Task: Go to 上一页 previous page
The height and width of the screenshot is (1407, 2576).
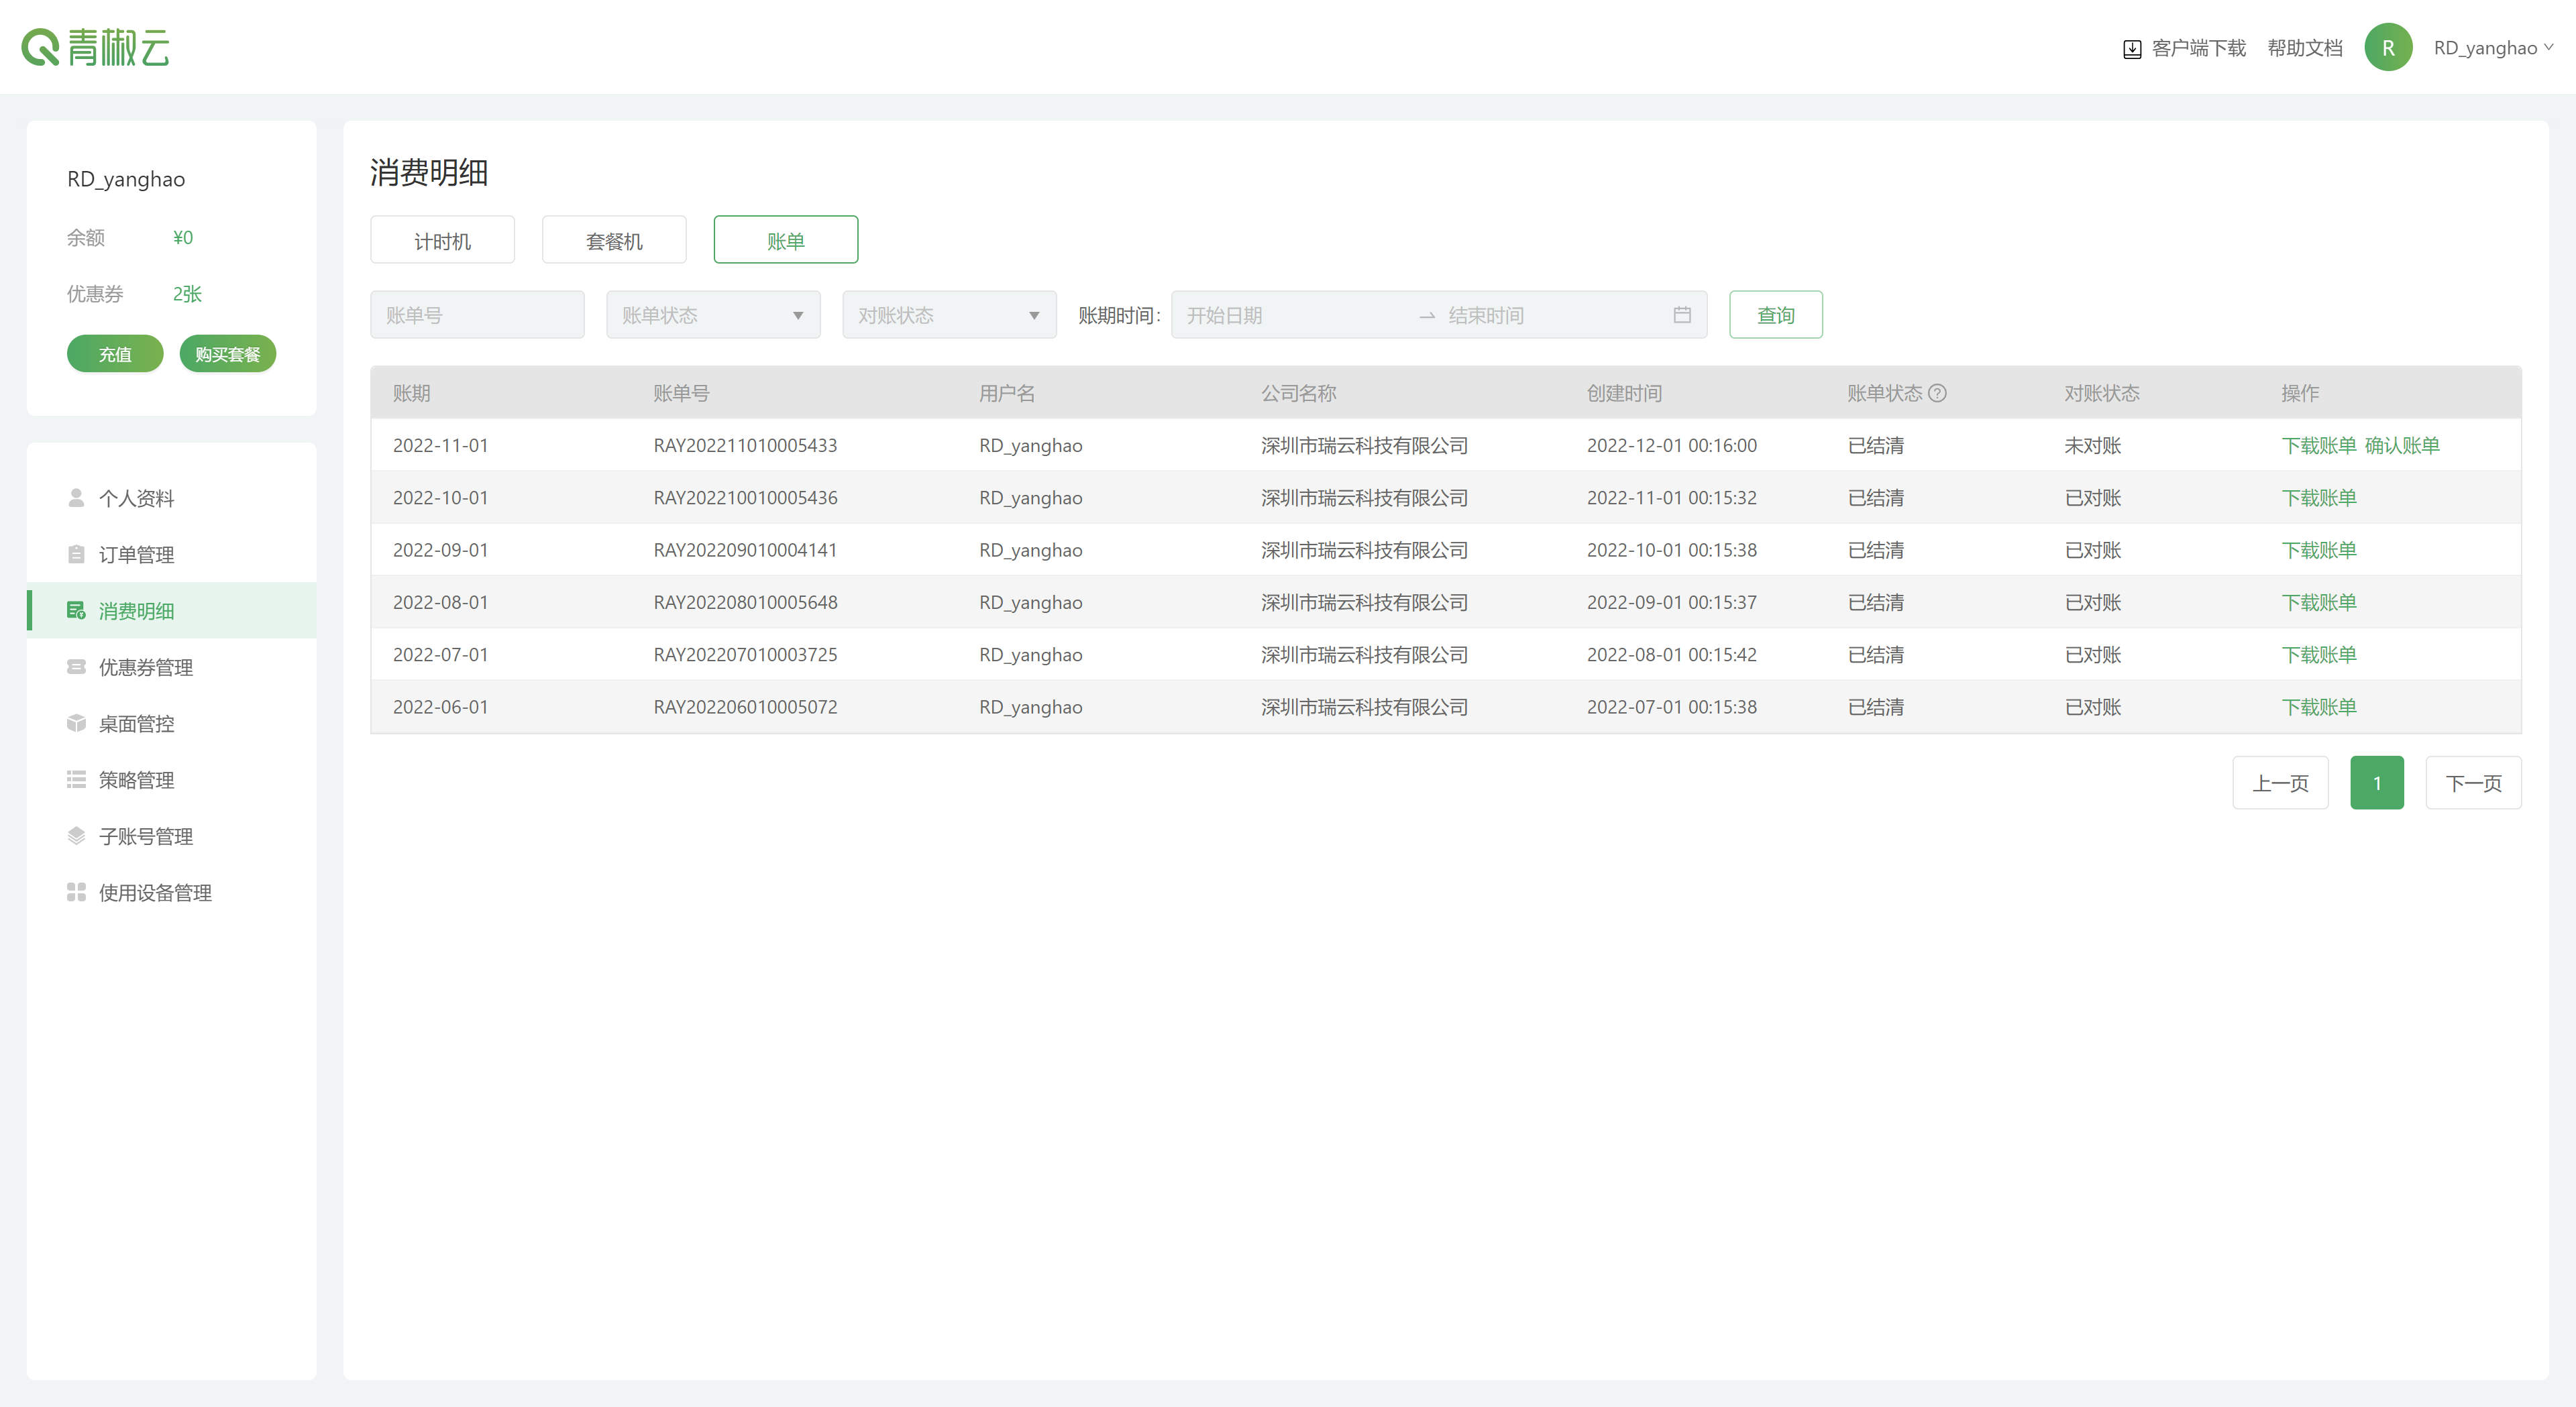Action: click(x=2280, y=783)
